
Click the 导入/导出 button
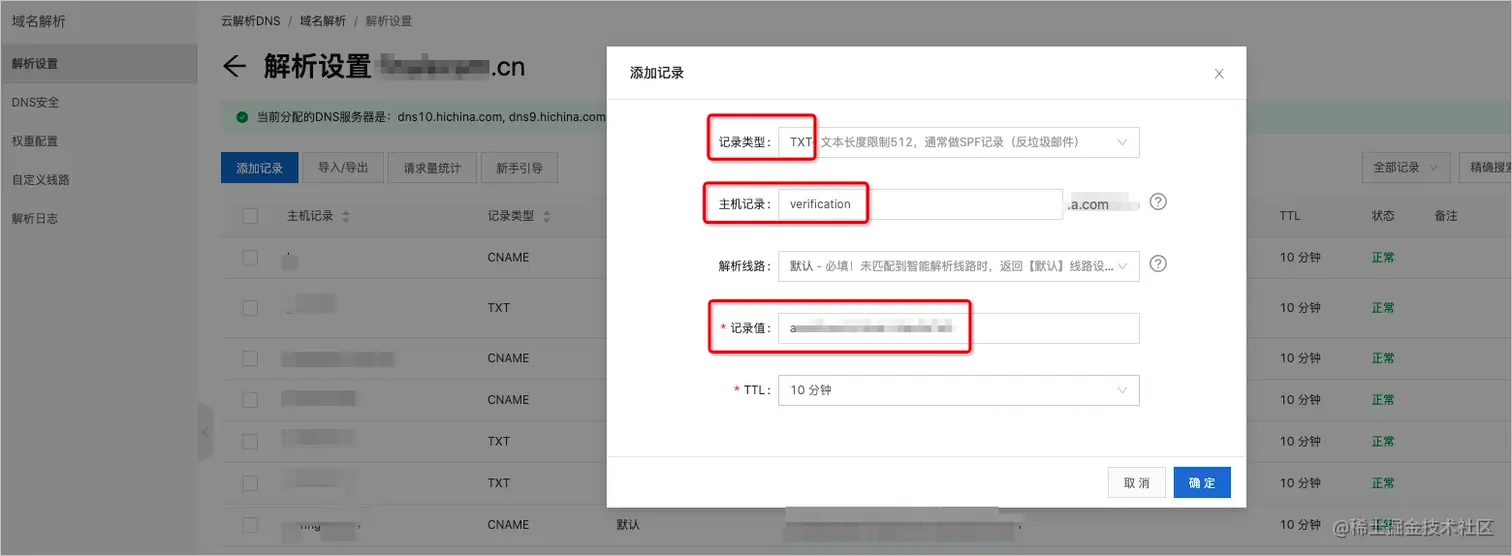(x=343, y=168)
